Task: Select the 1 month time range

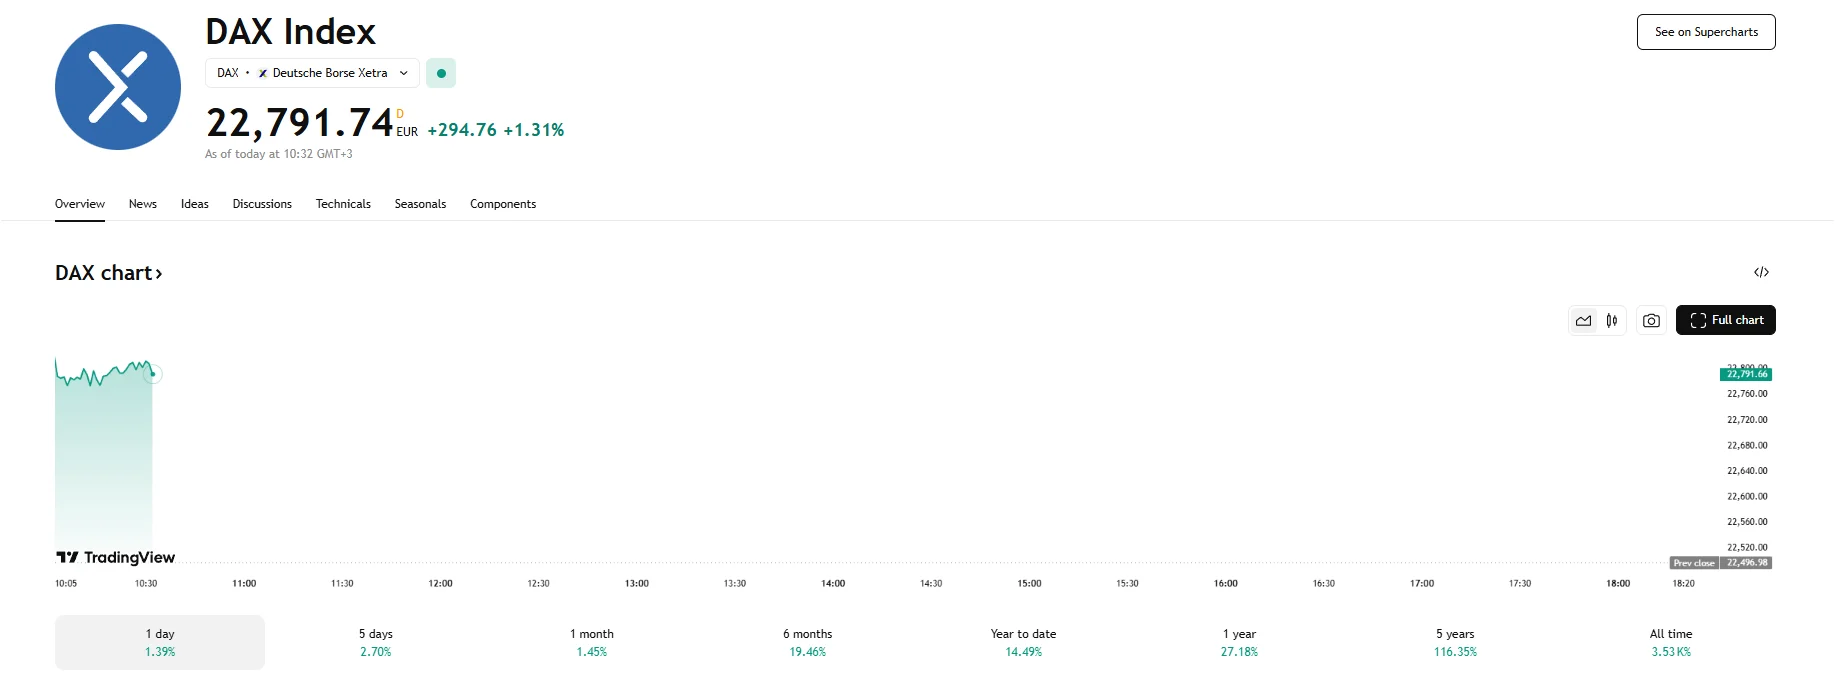Action: point(592,642)
